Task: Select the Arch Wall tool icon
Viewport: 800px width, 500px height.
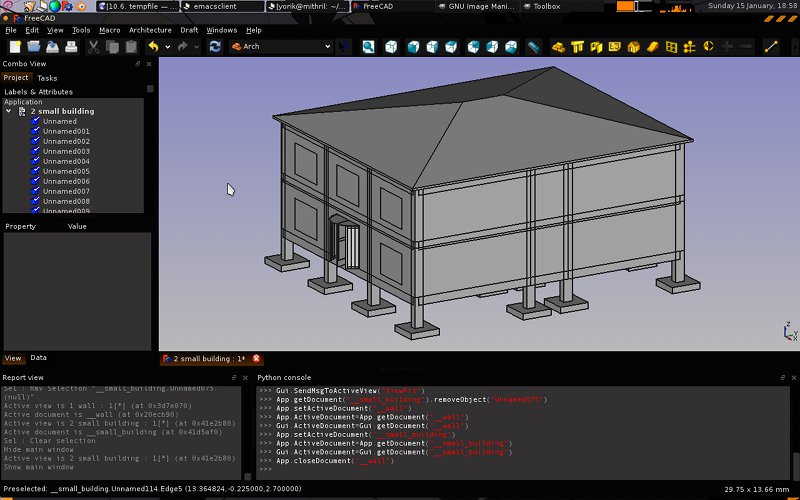Action: tap(558, 46)
